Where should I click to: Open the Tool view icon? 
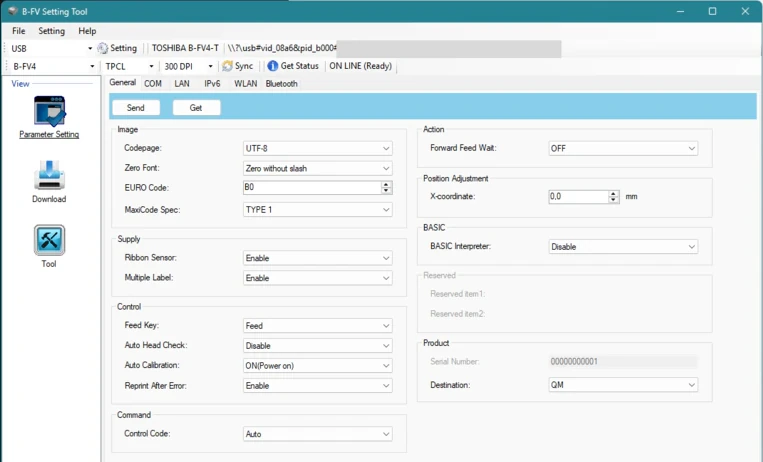tap(49, 240)
